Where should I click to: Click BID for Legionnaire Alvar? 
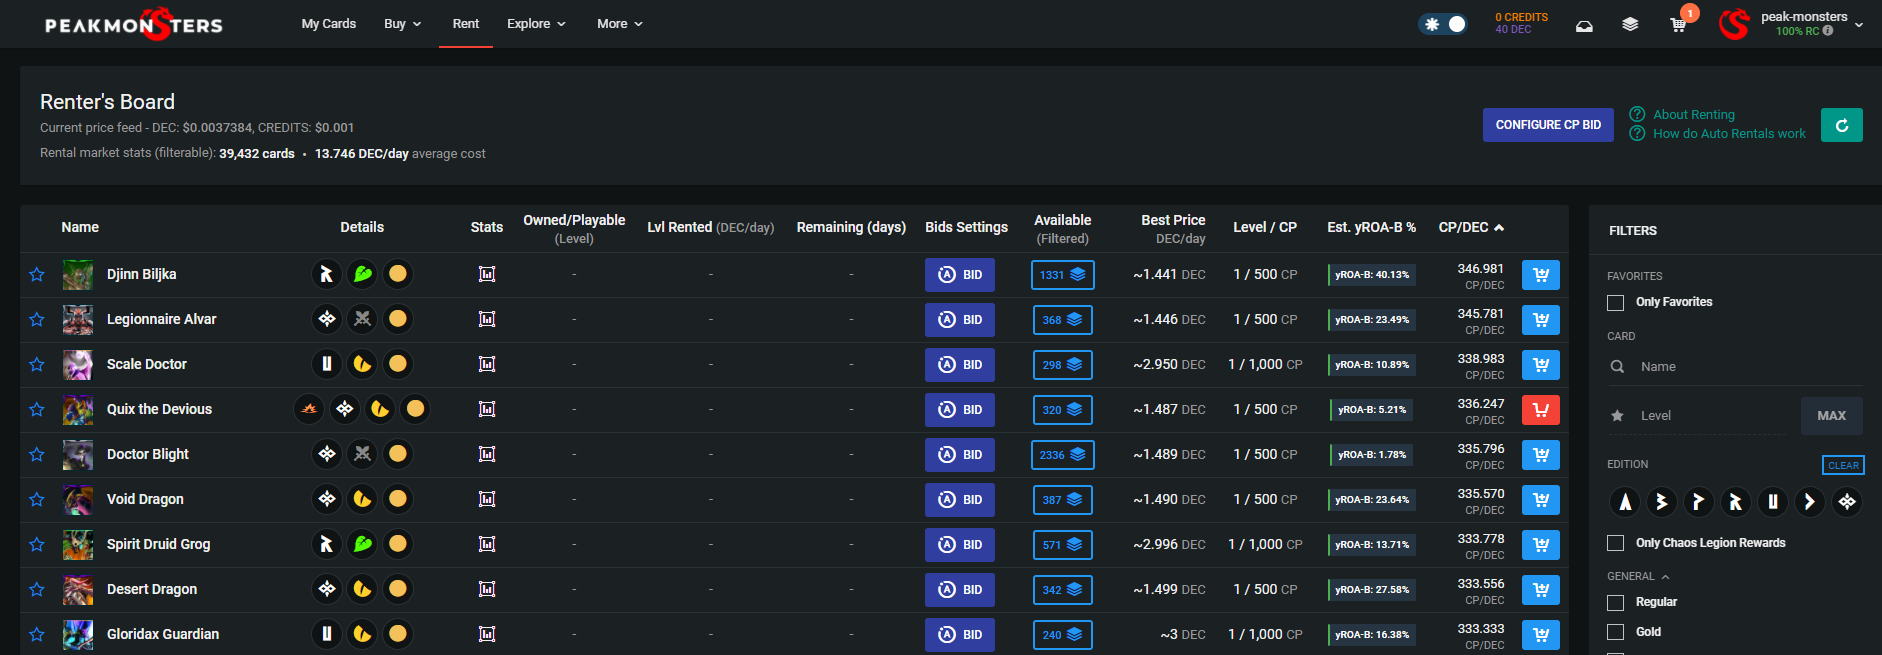960,320
